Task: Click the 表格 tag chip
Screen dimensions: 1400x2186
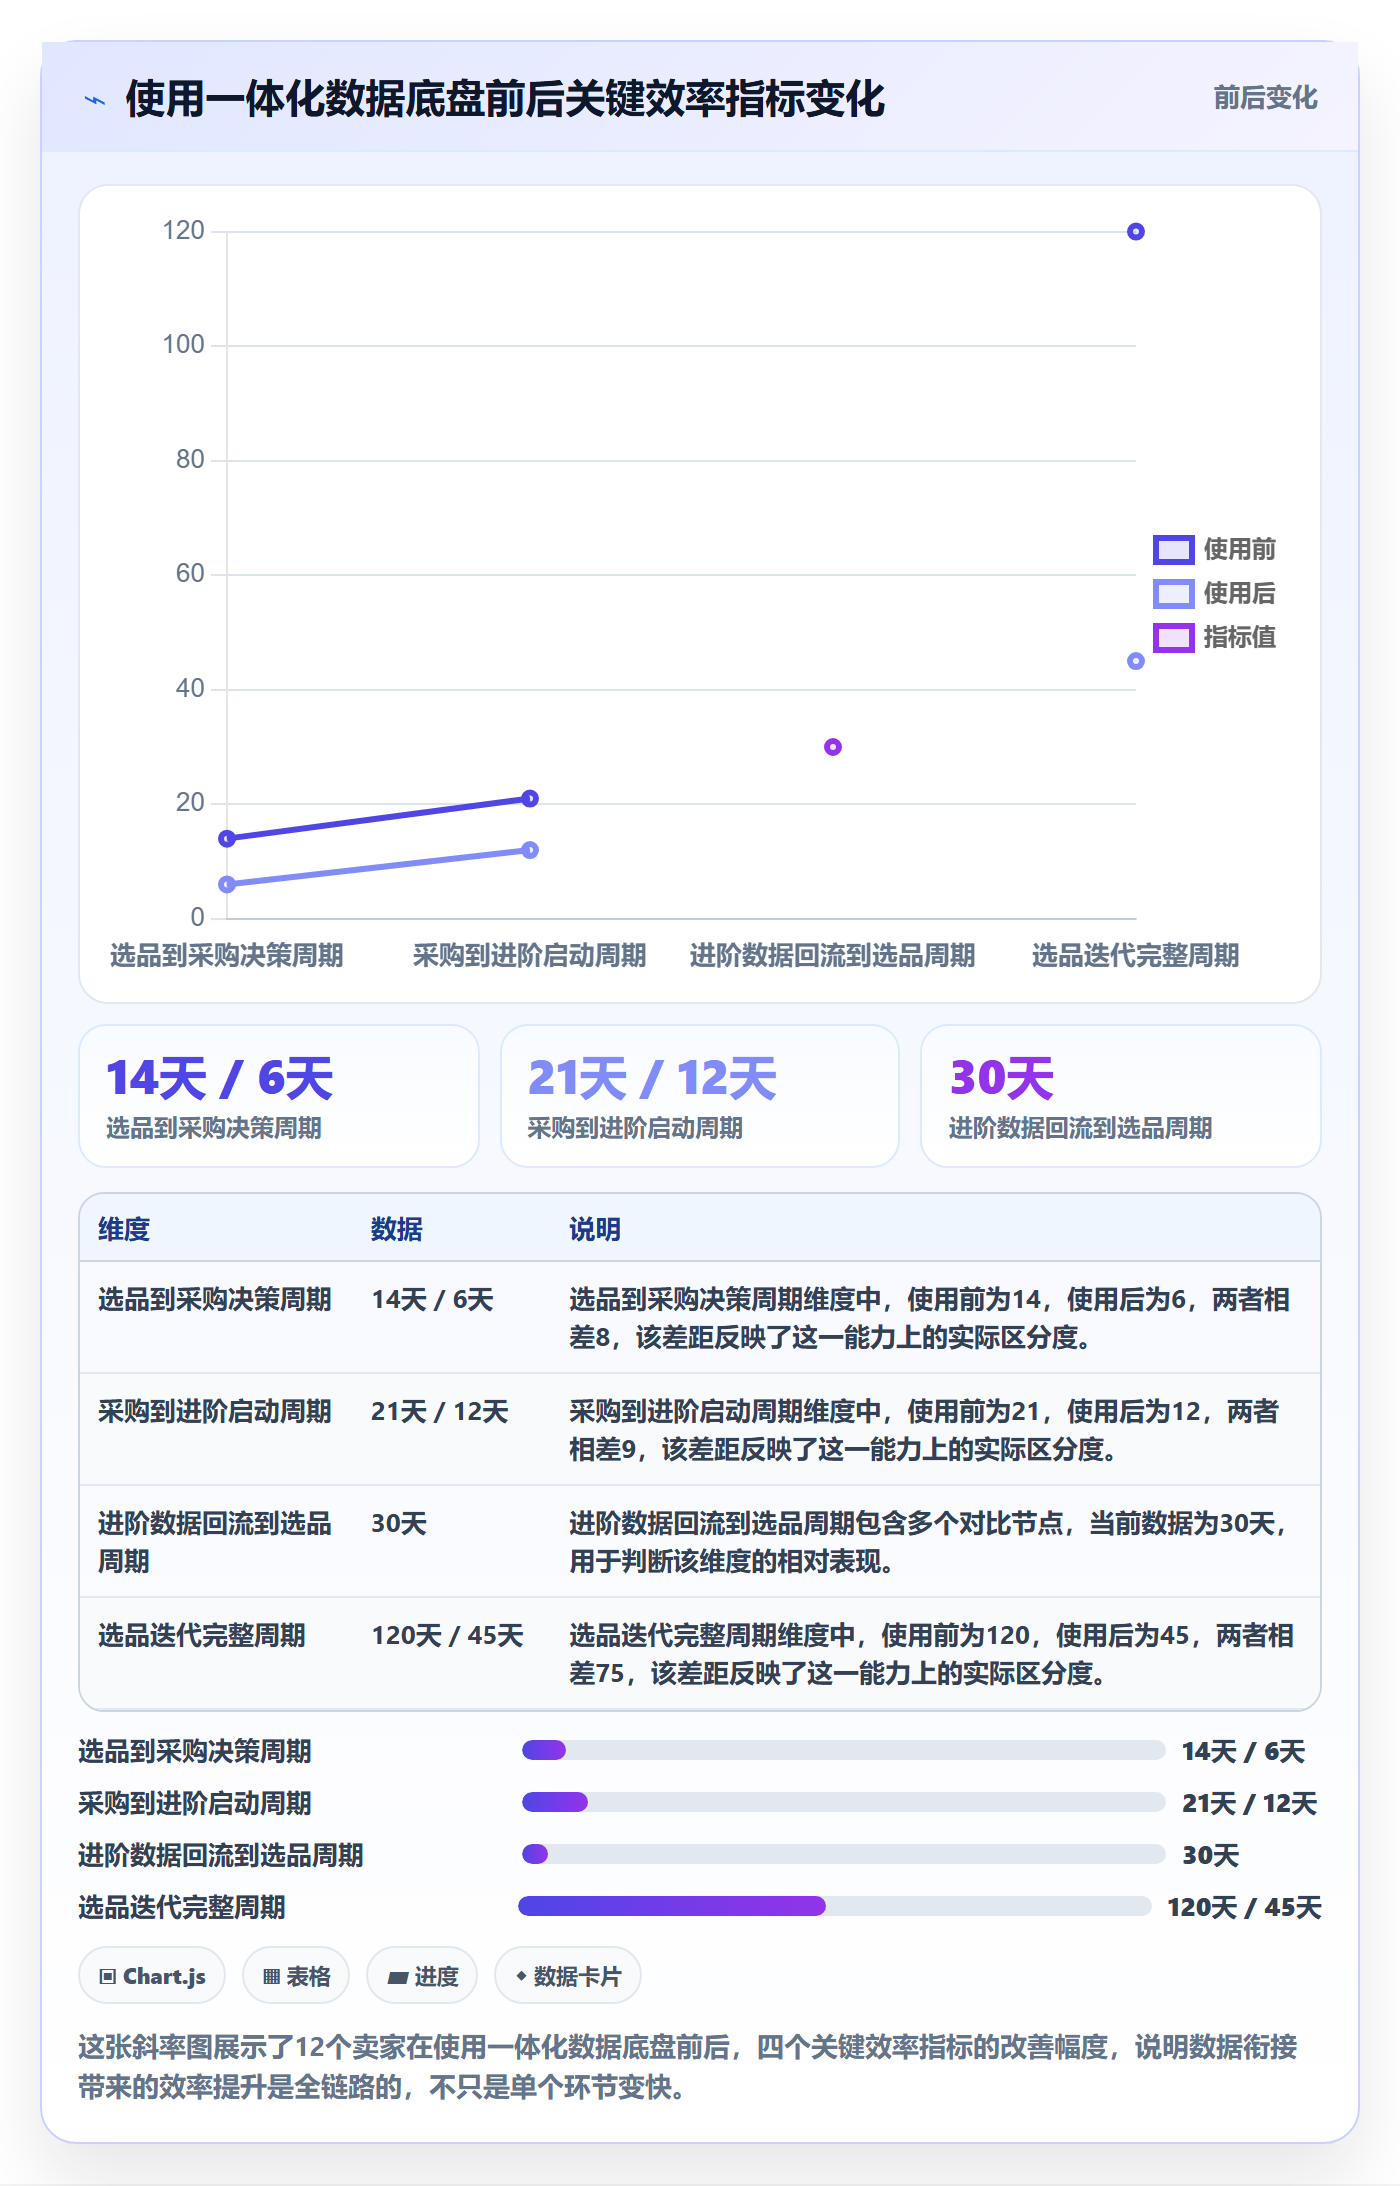Action: tap(296, 1975)
